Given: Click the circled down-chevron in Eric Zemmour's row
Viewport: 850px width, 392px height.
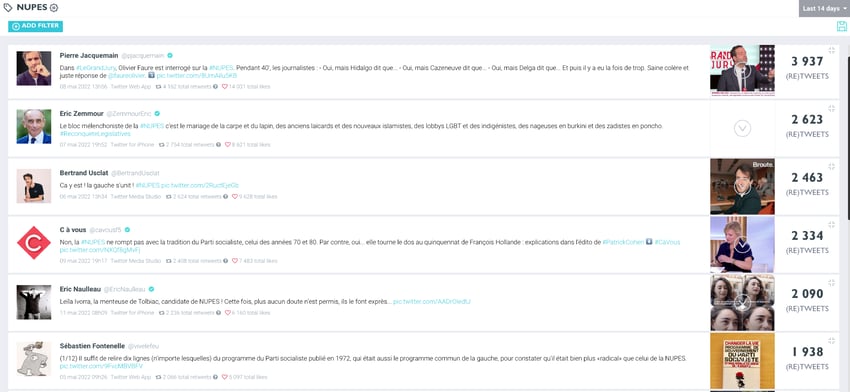Looking at the screenshot, I should point(742,128).
